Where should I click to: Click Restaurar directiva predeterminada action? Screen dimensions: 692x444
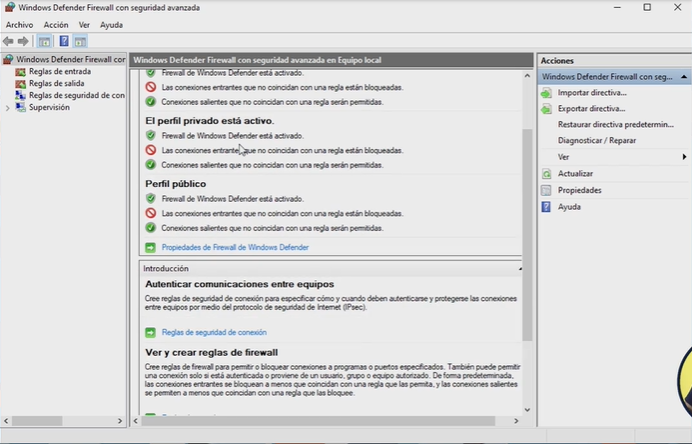pyautogui.click(x=616, y=124)
